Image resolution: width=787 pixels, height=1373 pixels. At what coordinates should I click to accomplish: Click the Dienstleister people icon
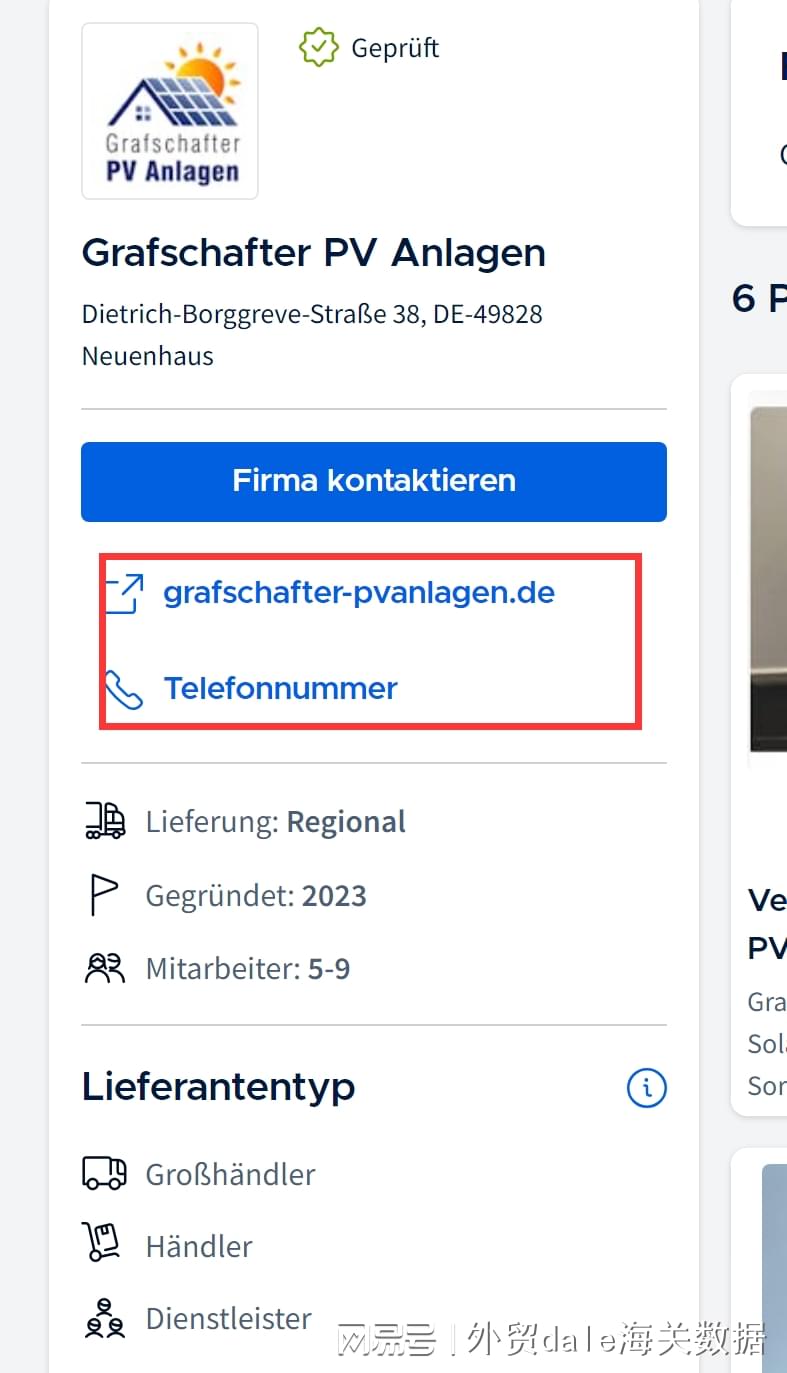tap(104, 1319)
